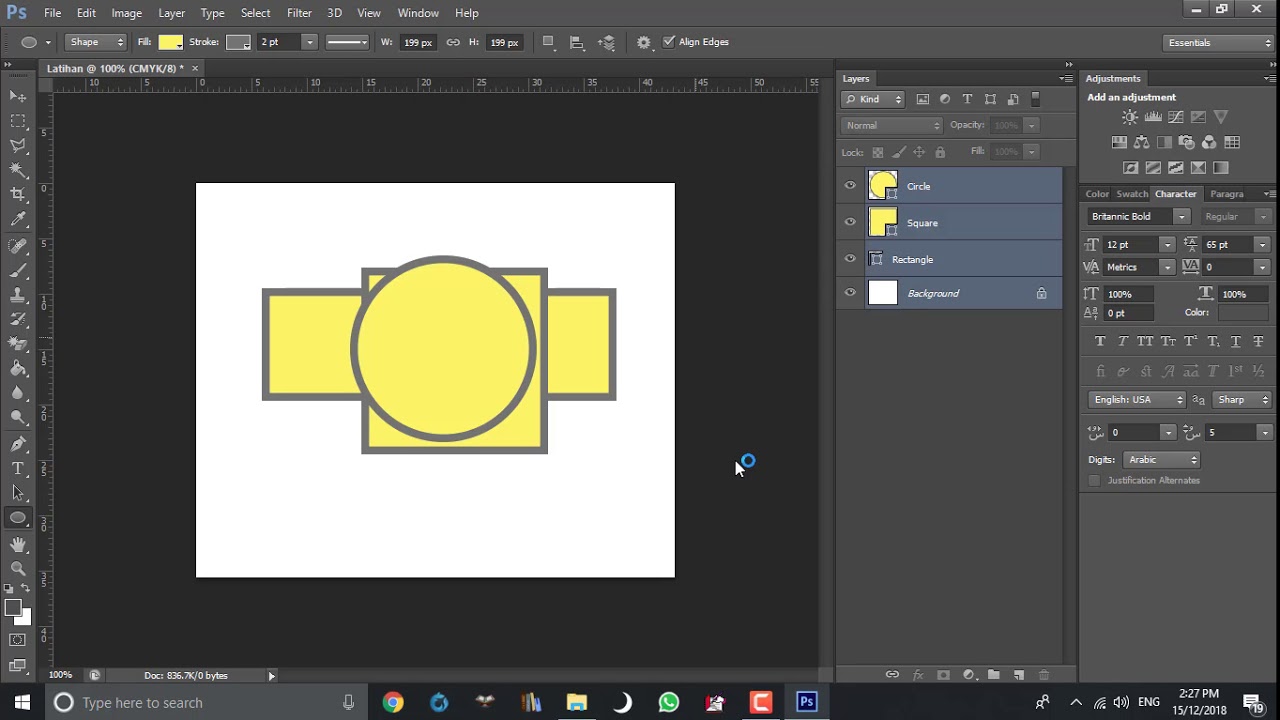The width and height of the screenshot is (1280, 720).
Task: Open the English: USA language dropdown
Action: click(1137, 399)
